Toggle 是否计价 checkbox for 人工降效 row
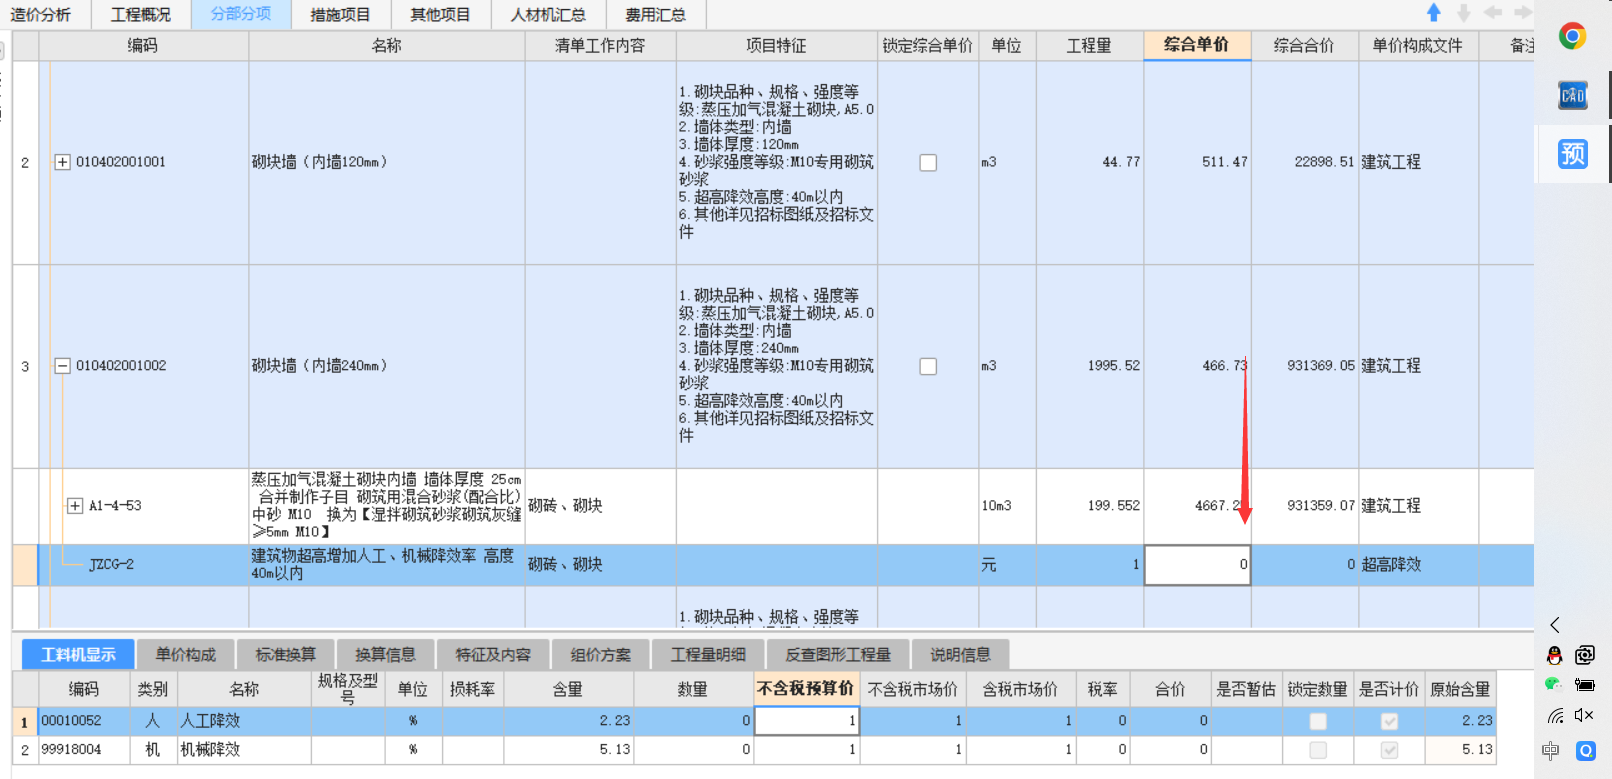Screen dimensions: 1612x779 [1389, 721]
